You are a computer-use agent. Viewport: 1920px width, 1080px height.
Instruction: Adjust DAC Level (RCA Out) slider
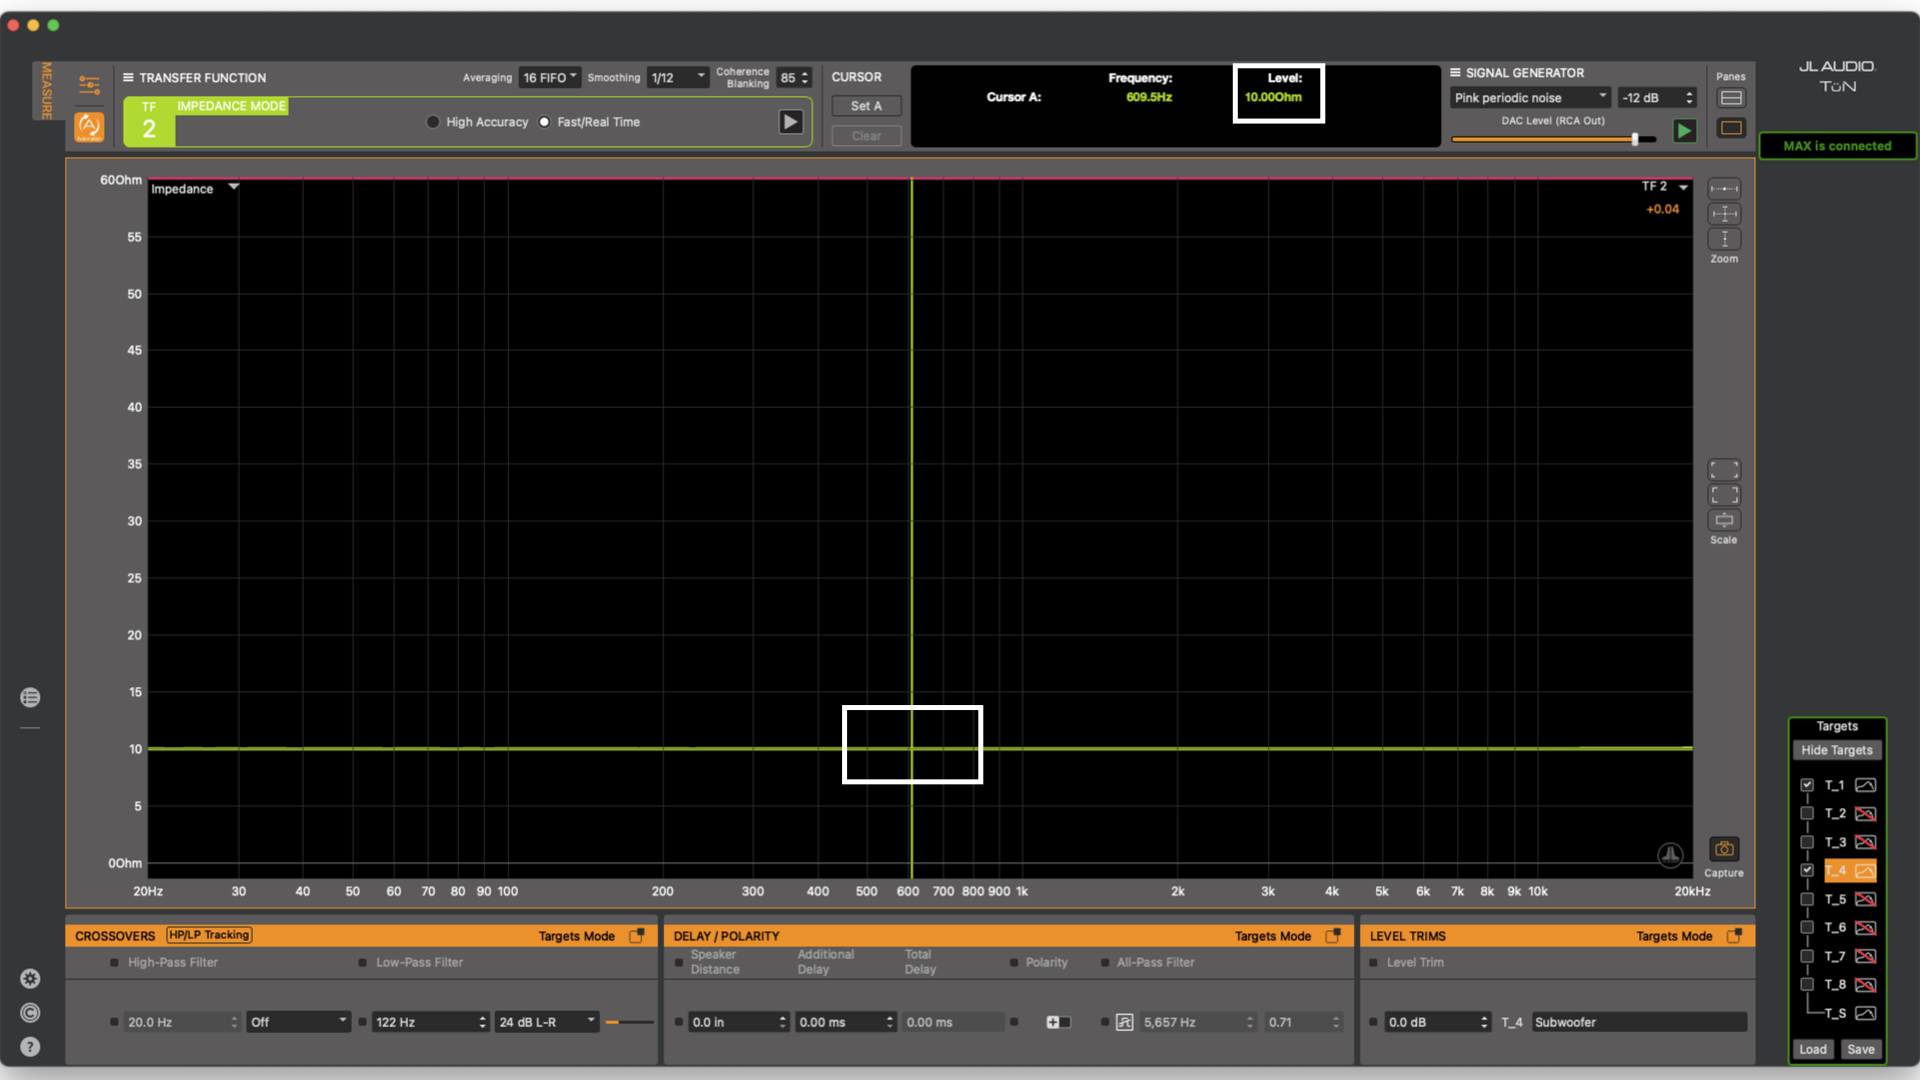1636,139
